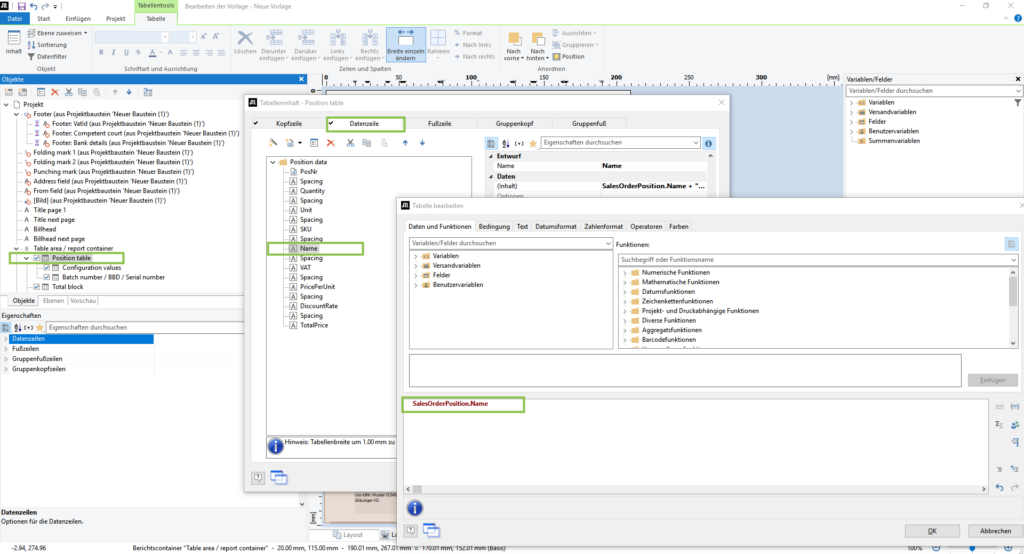Click the red delete X in the Tabelleninhalt toolbar
The width and height of the screenshot is (1024, 554).
click(331, 143)
